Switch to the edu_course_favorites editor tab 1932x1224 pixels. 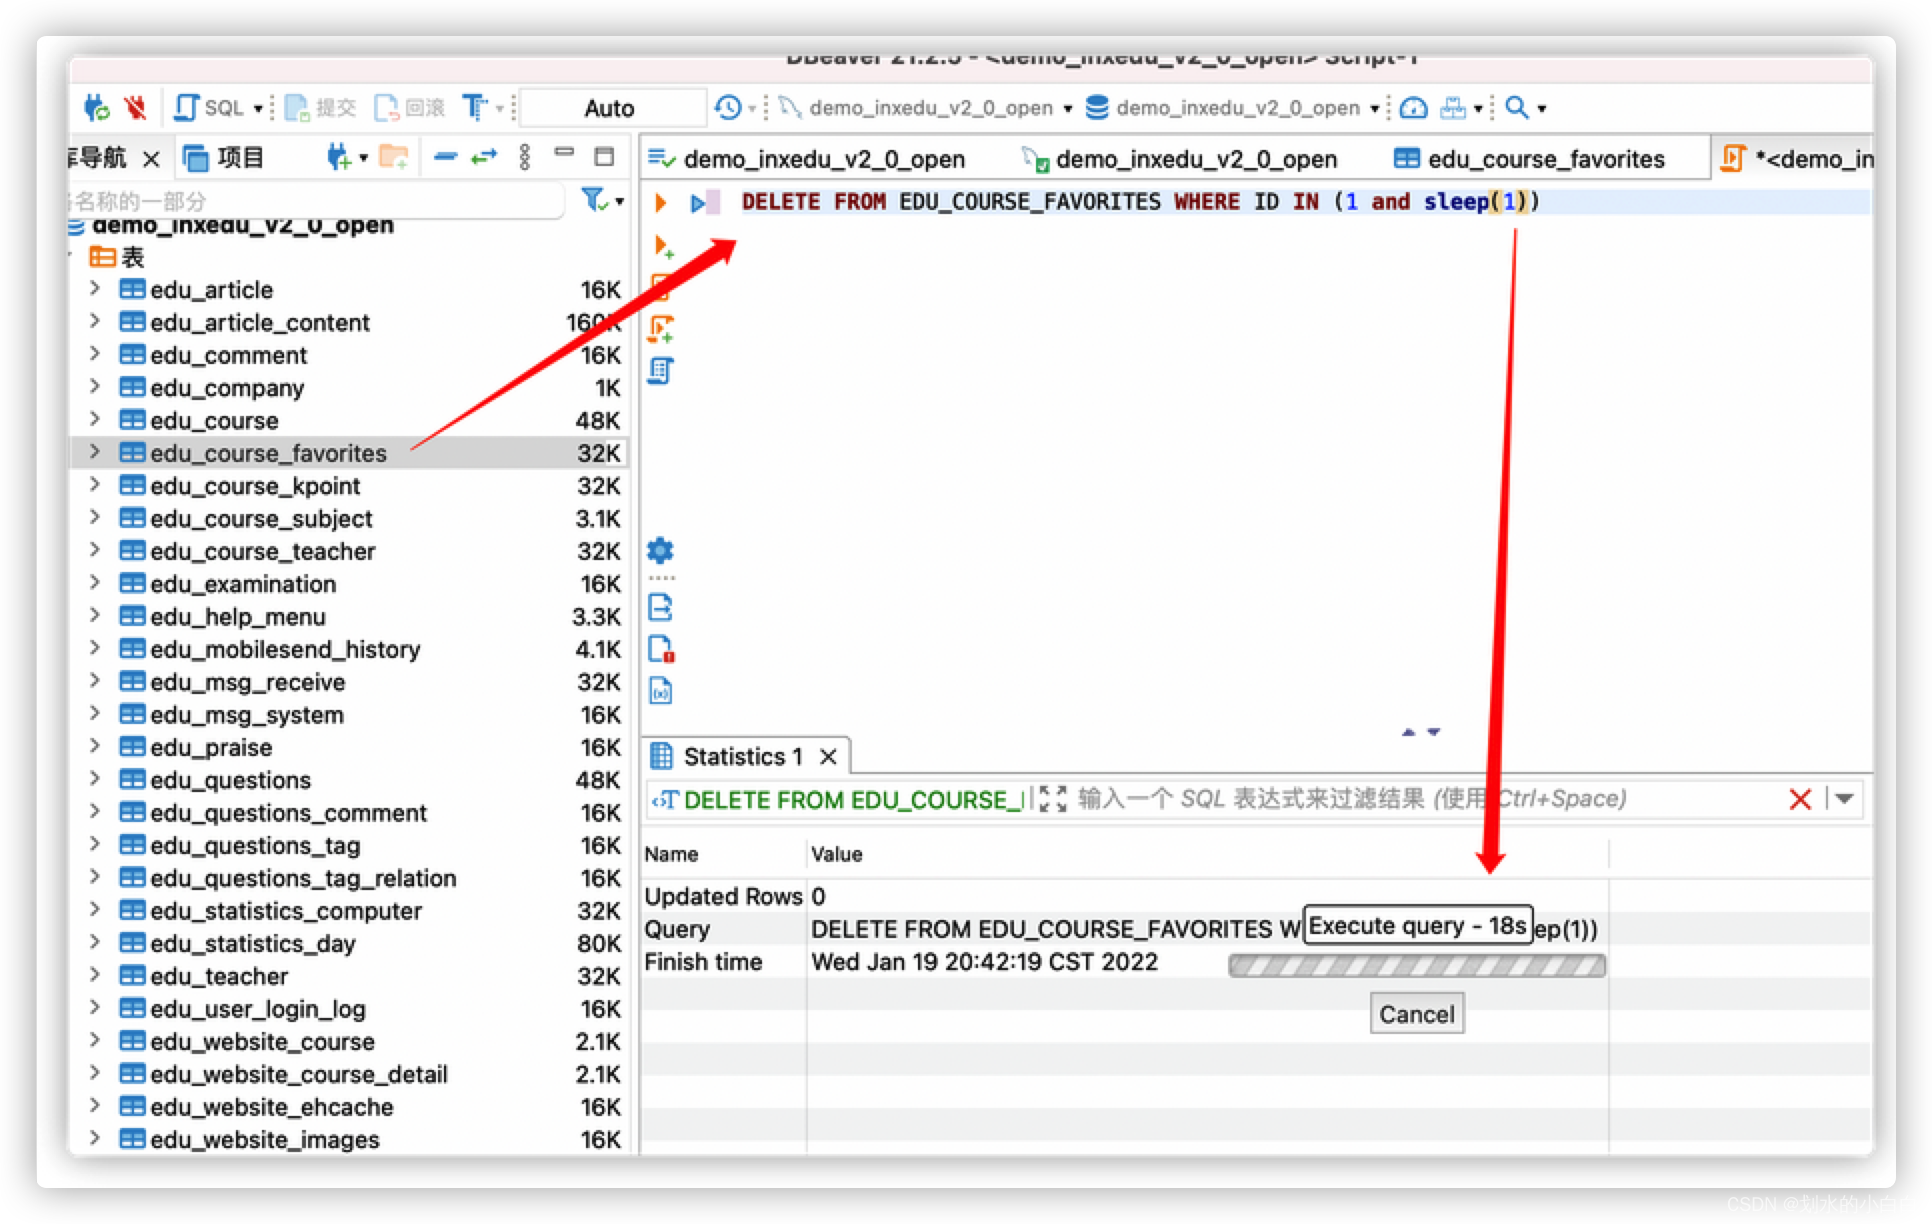(1530, 159)
